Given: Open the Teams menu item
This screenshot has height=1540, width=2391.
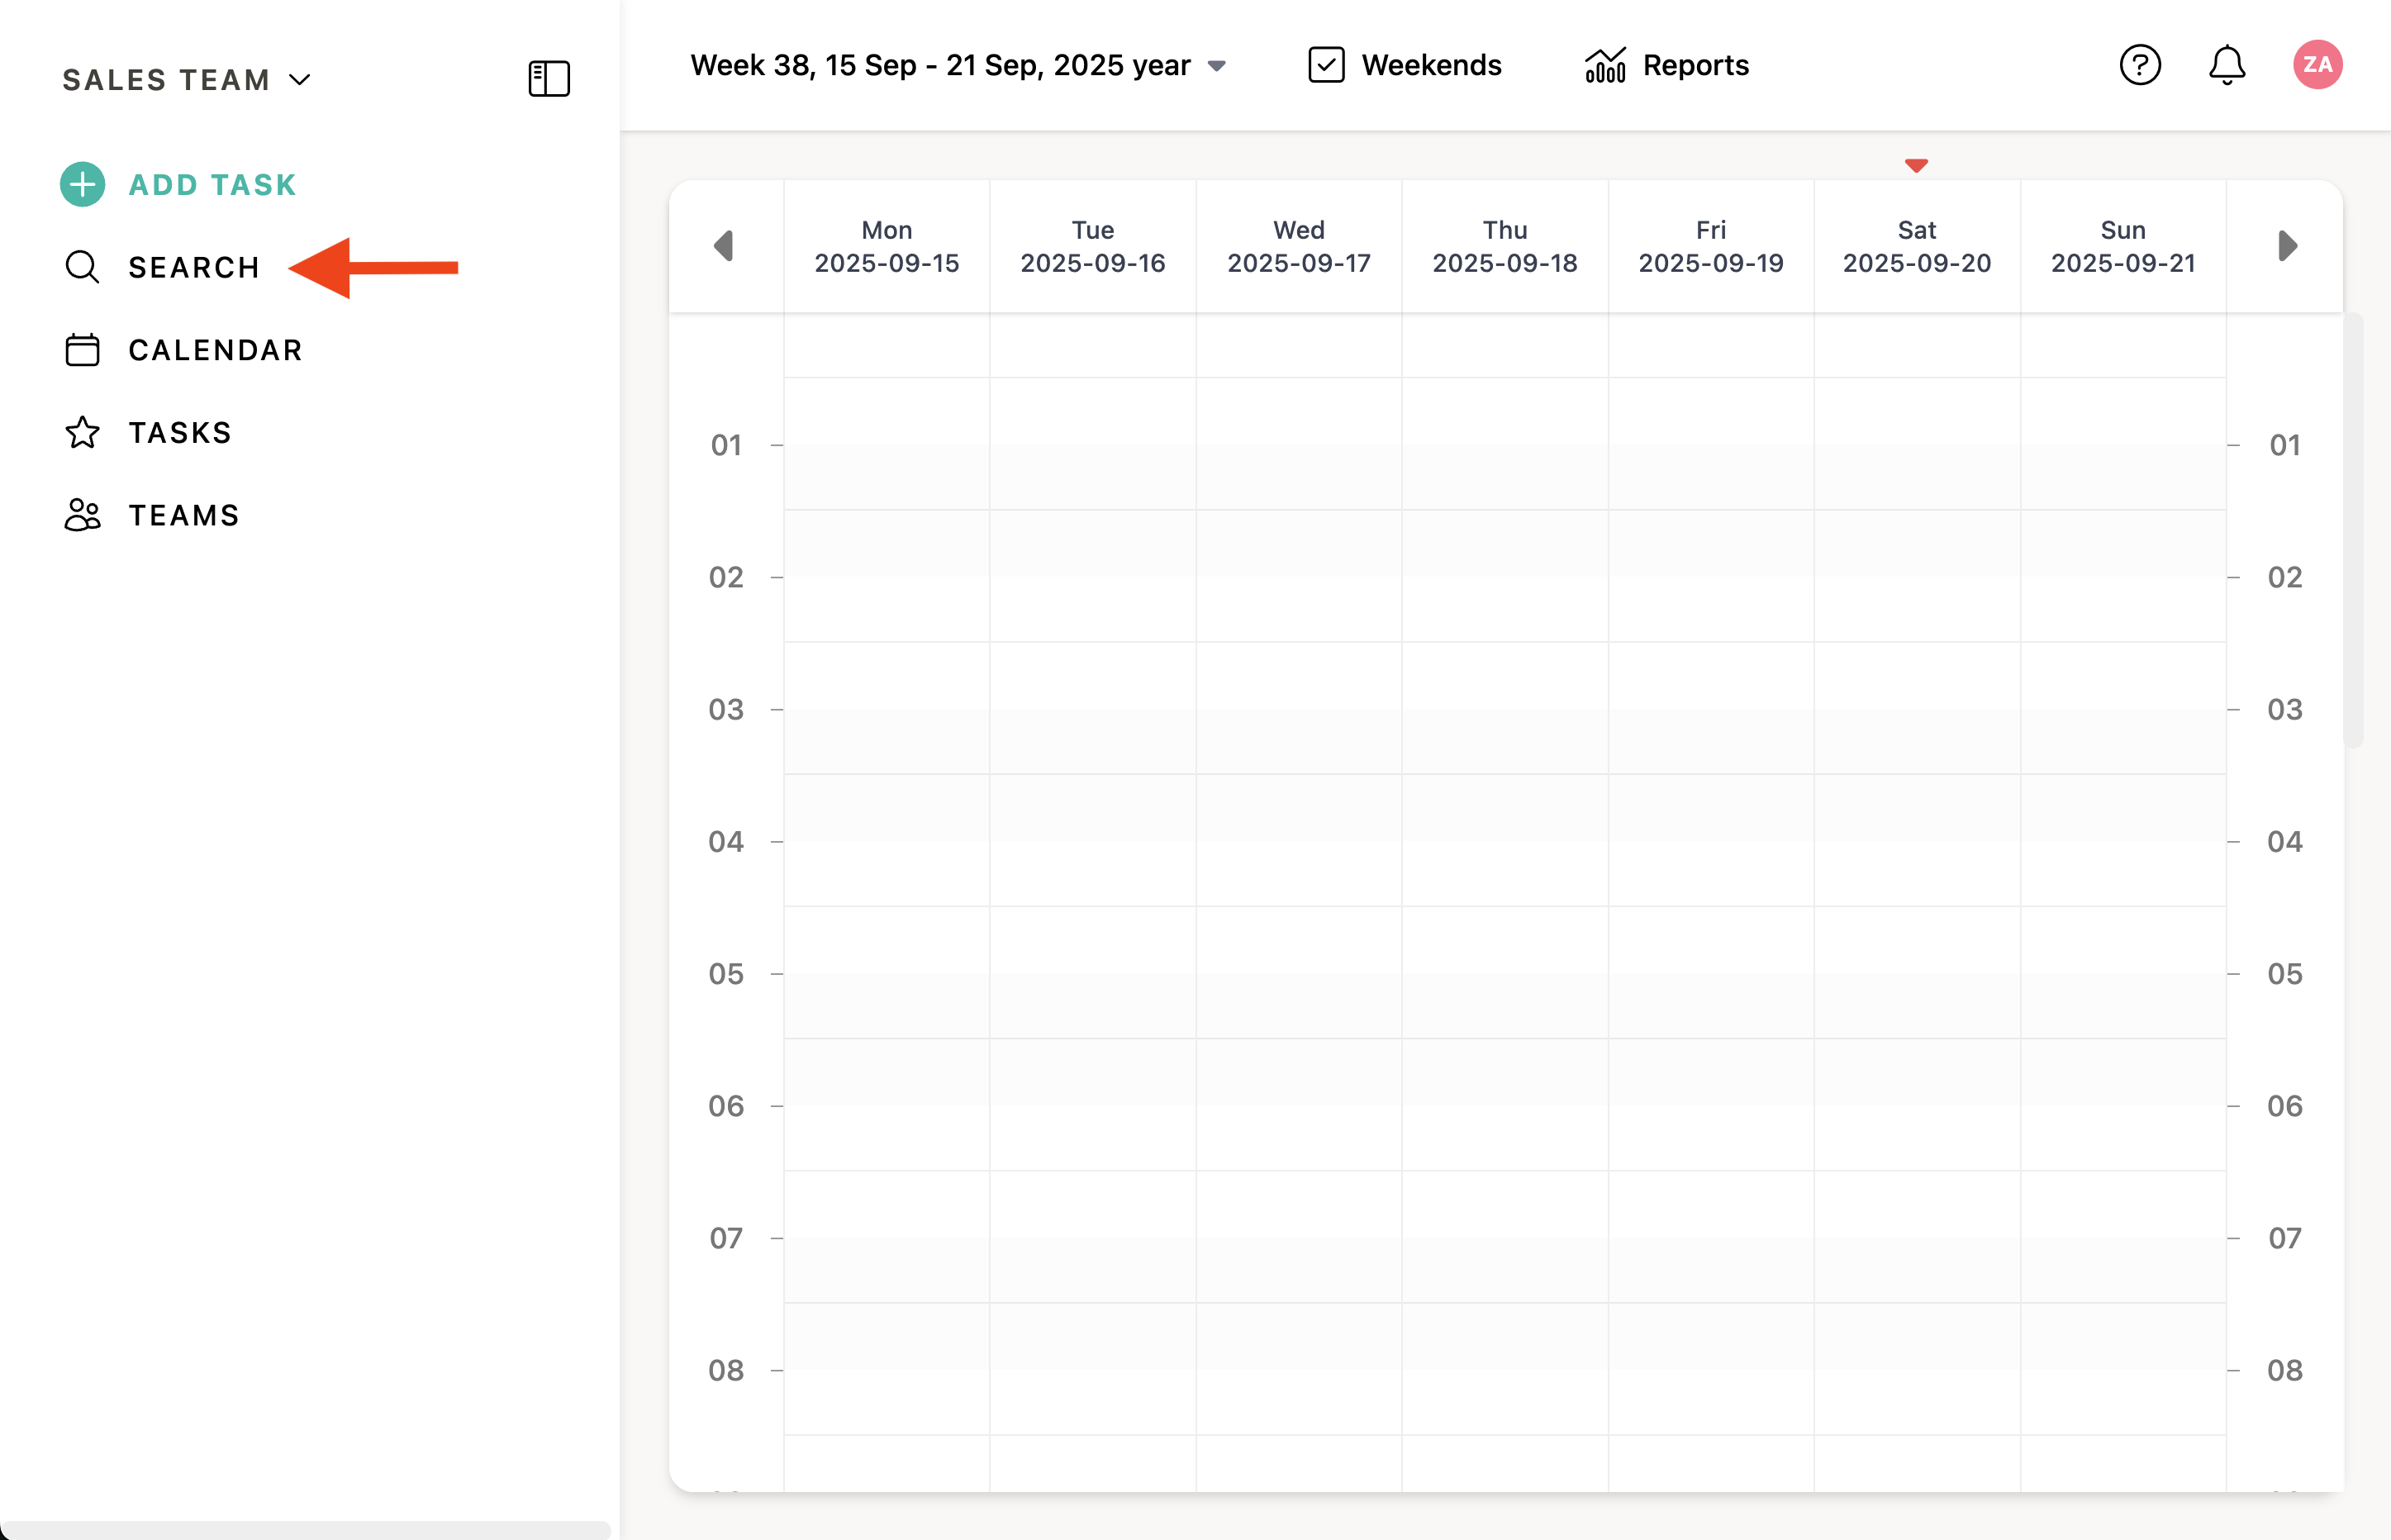Looking at the screenshot, I should [184, 515].
